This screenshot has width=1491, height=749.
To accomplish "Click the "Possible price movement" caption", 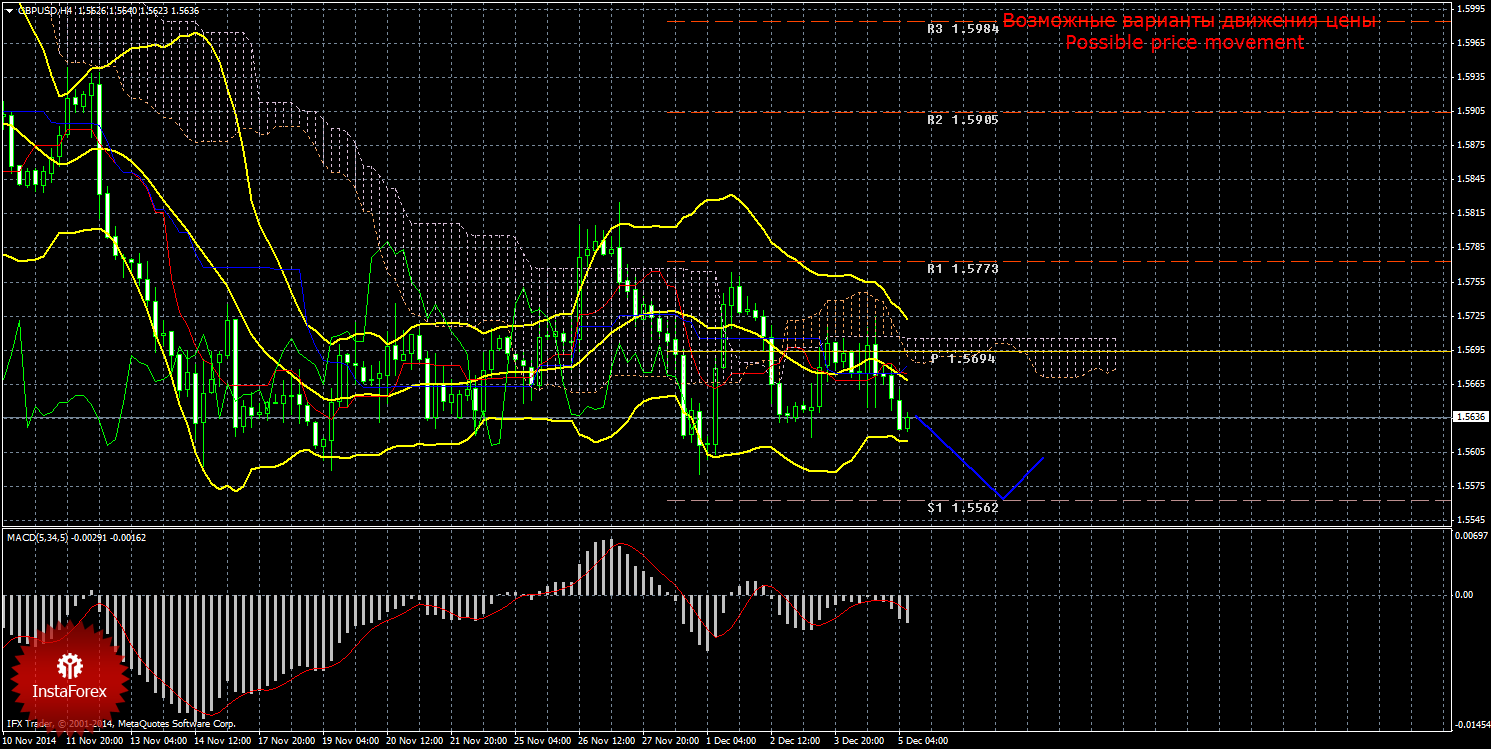I will click(1184, 43).
